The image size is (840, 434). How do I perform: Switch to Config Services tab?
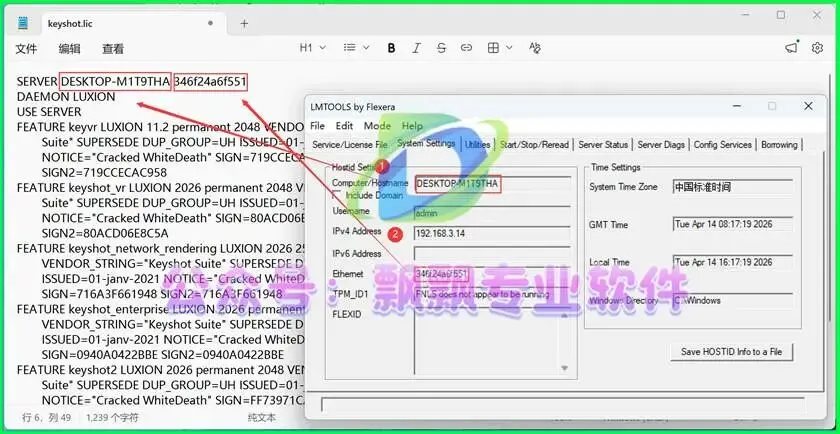(x=723, y=145)
